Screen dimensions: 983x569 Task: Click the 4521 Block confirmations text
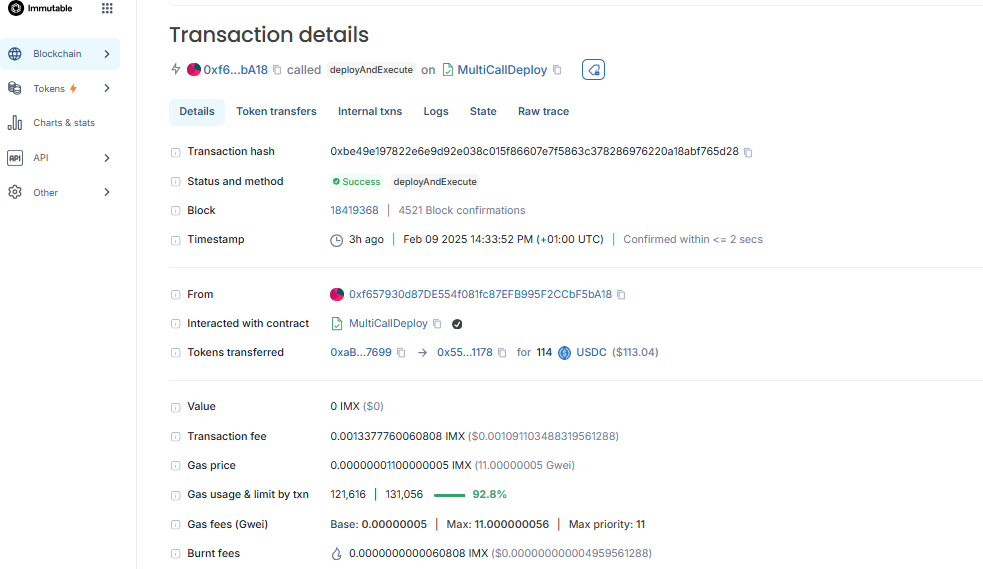click(462, 211)
